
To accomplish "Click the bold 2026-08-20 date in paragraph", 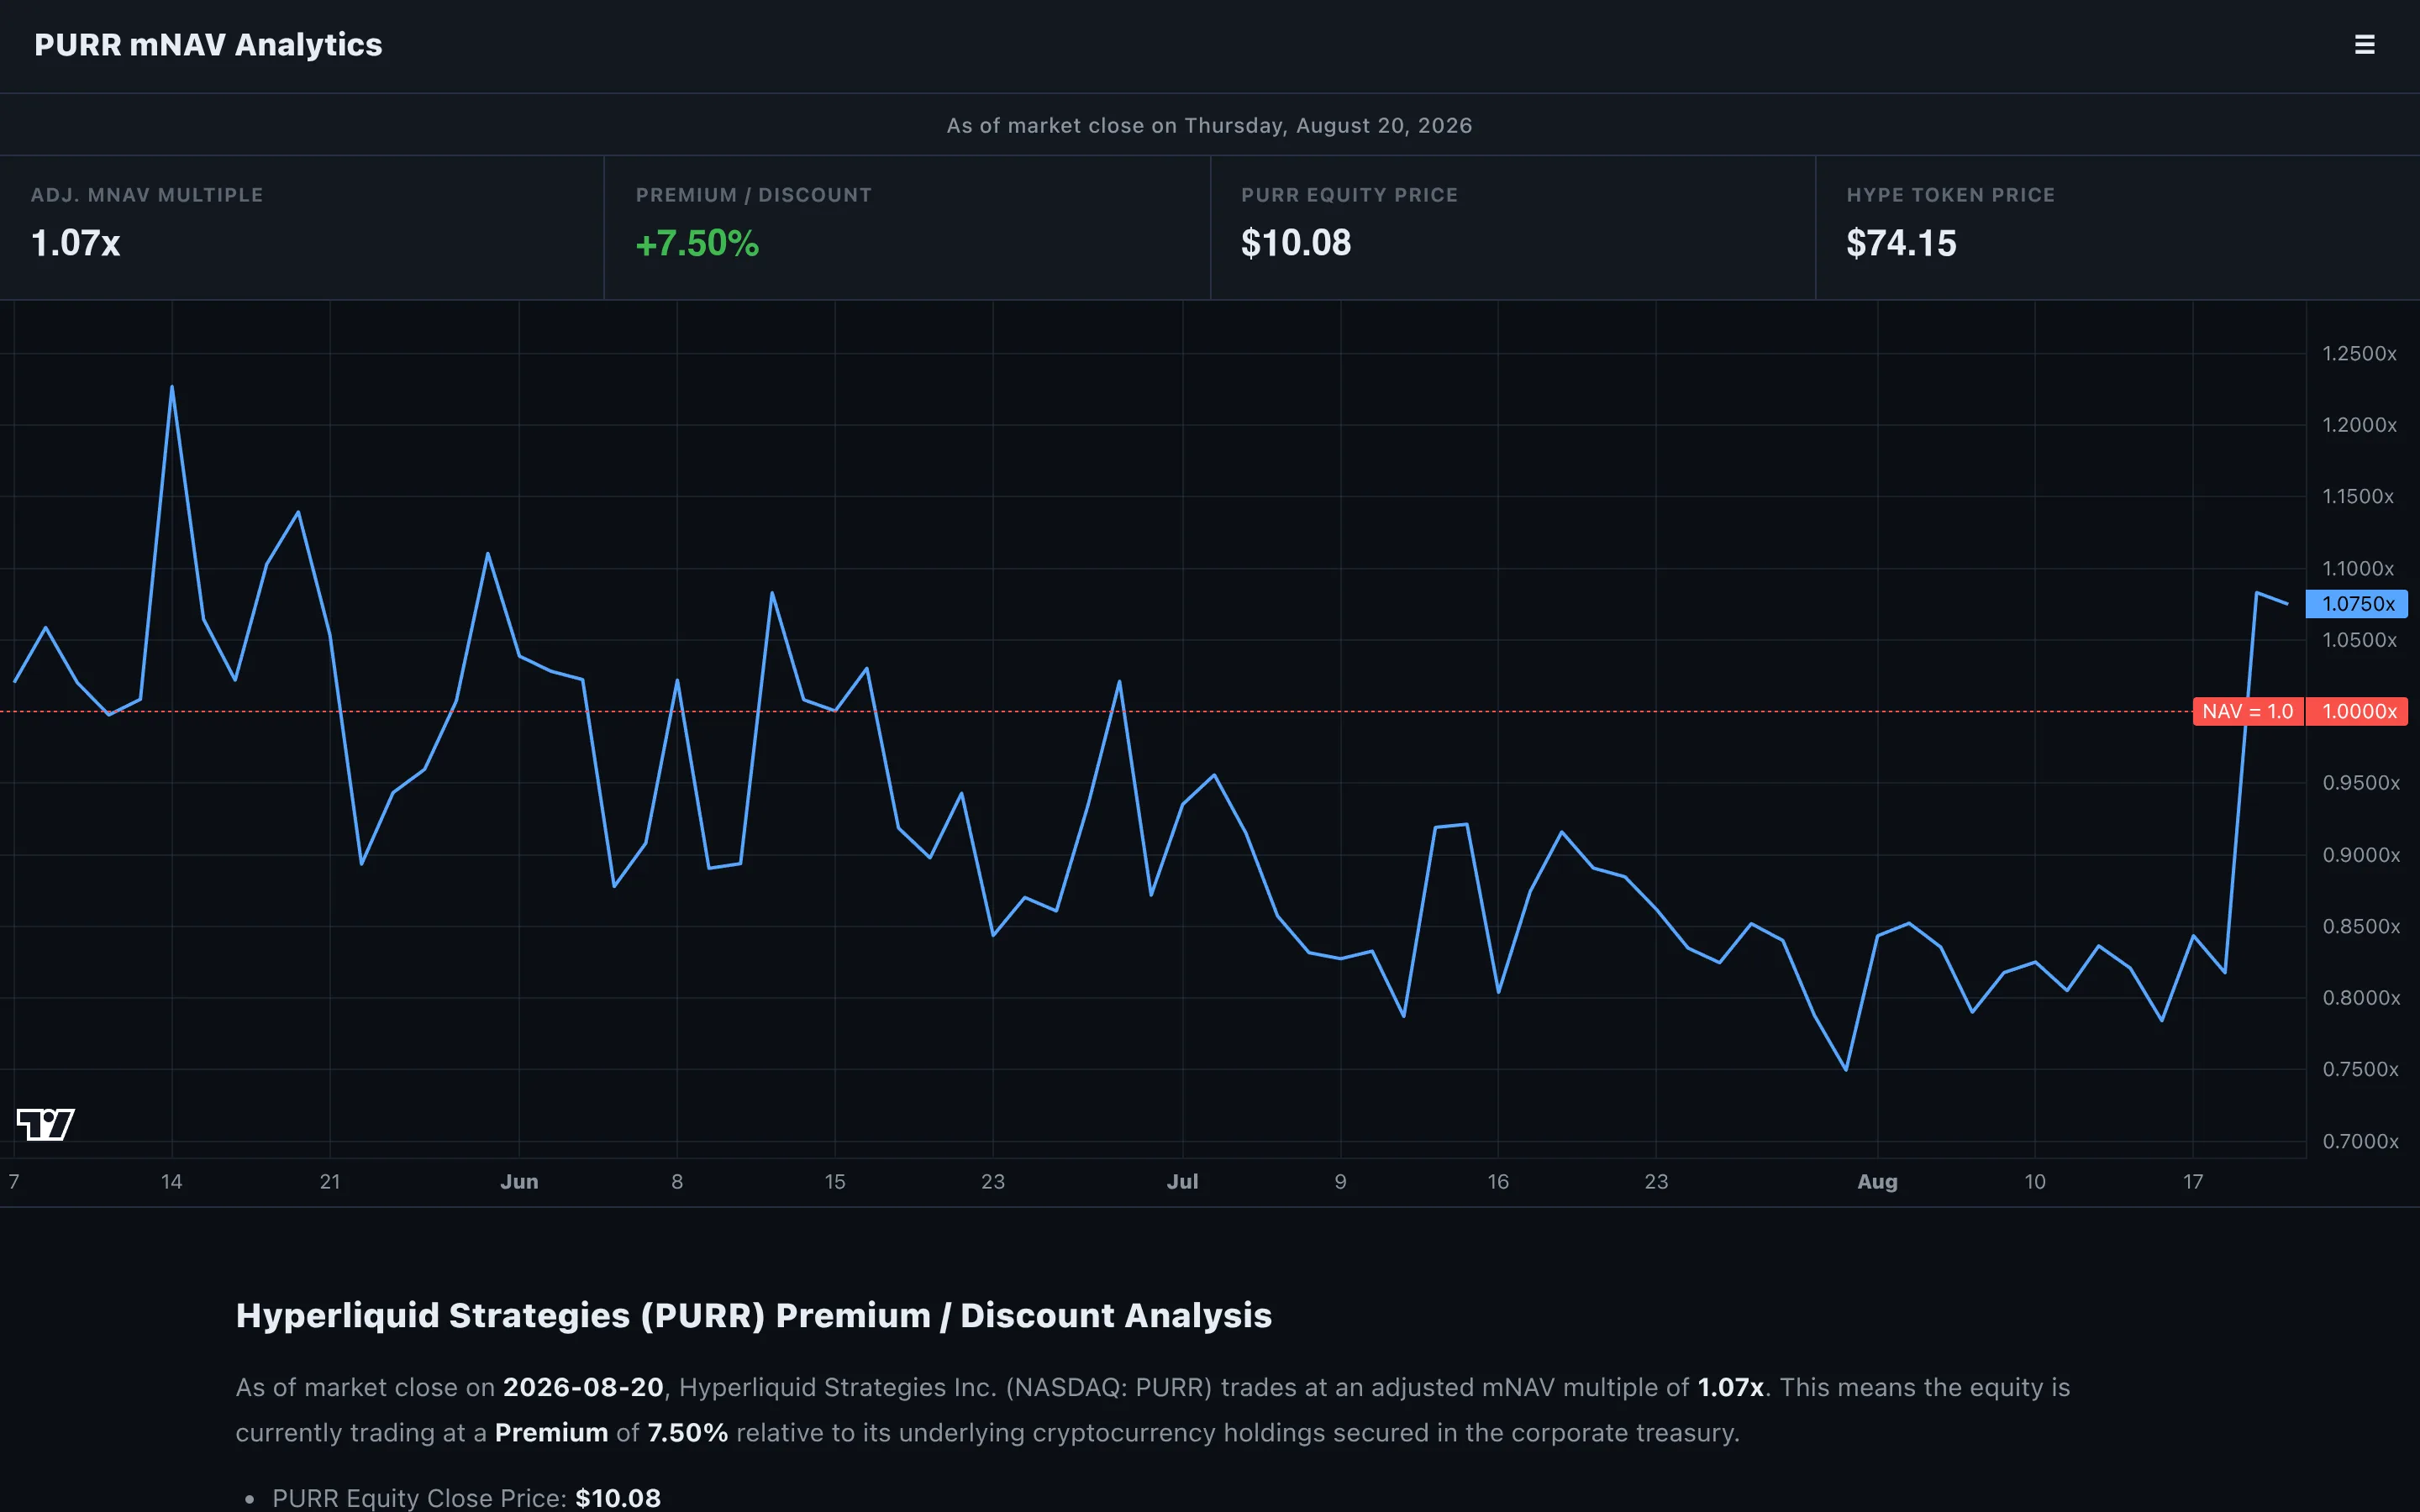I will click(583, 1388).
